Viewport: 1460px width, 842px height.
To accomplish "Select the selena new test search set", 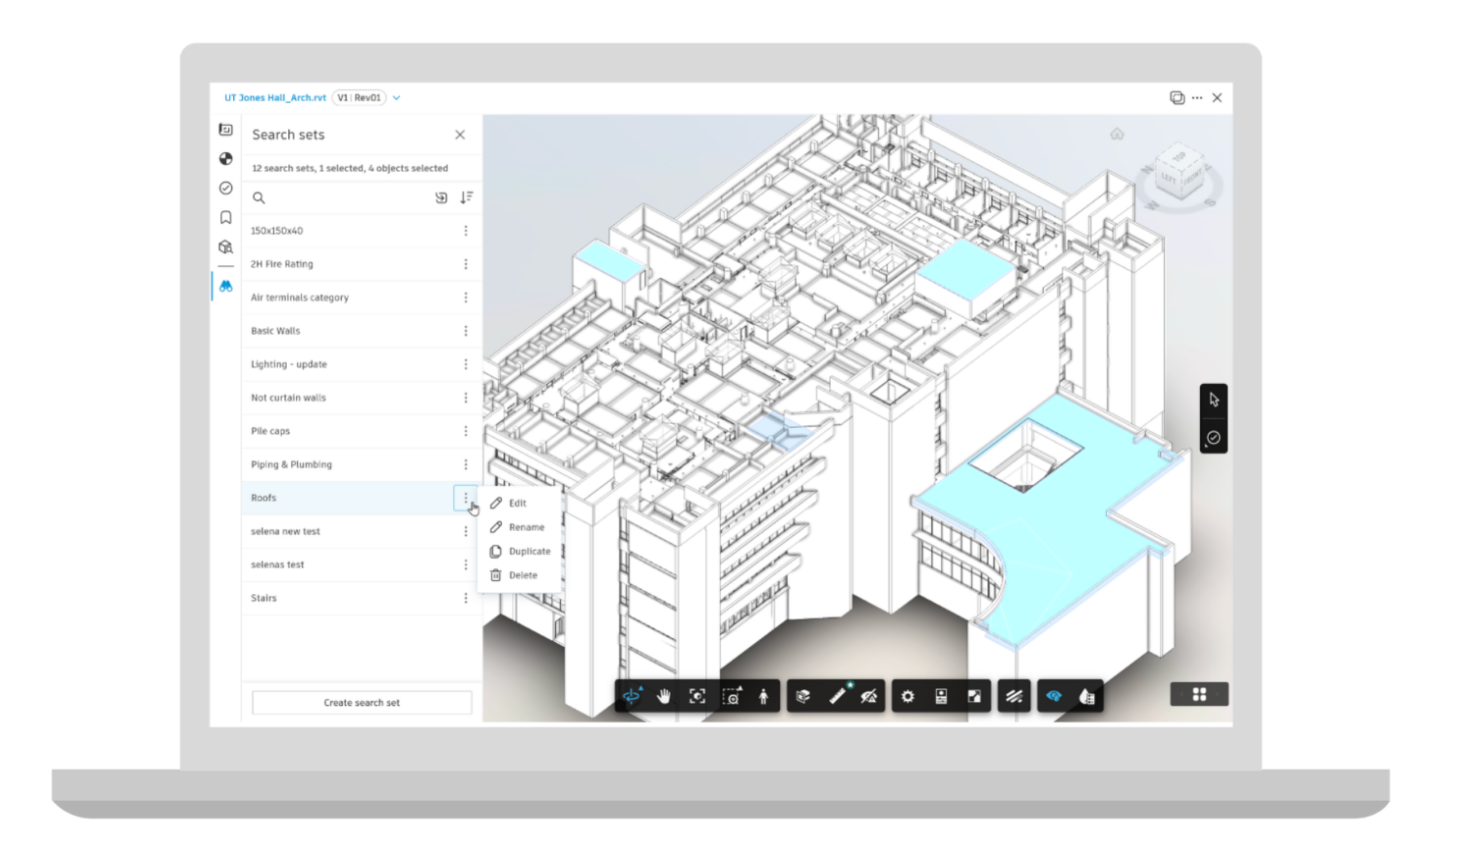I will (361, 532).
